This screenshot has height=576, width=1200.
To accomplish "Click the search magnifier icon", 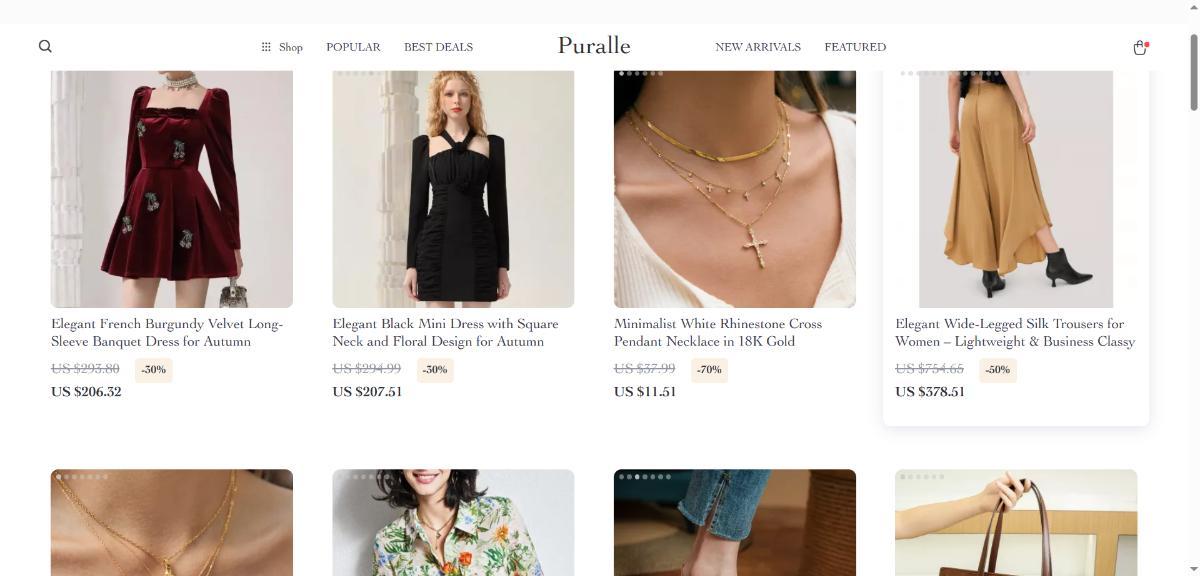I will pyautogui.click(x=45, y=46).
